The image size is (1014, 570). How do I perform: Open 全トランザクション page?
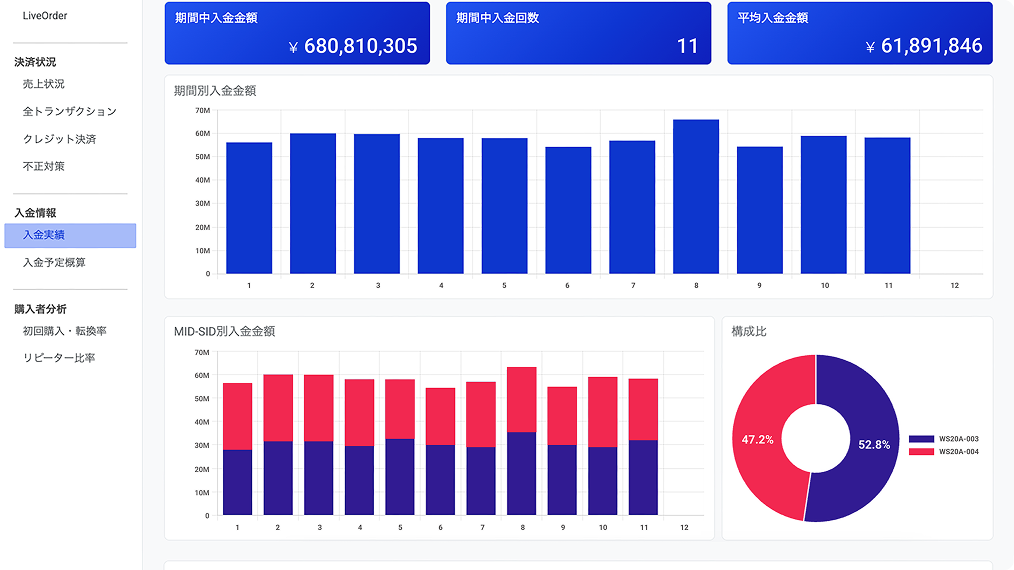(x=69, y=112)
